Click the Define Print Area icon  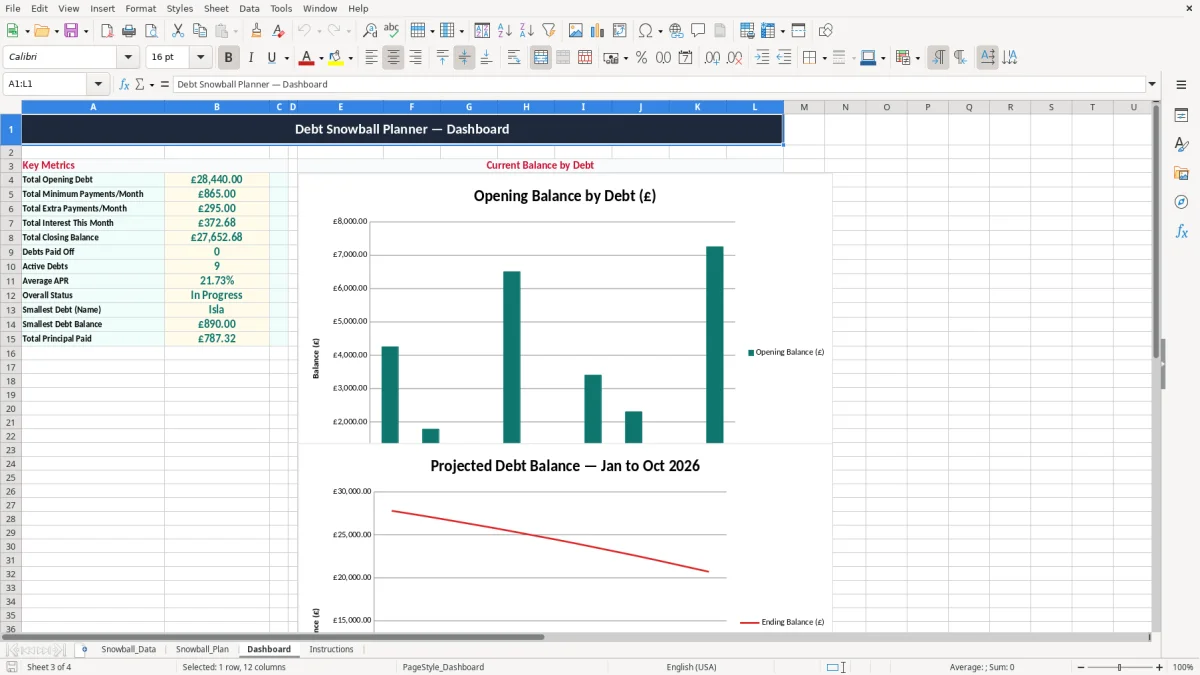tap(746, 31)
